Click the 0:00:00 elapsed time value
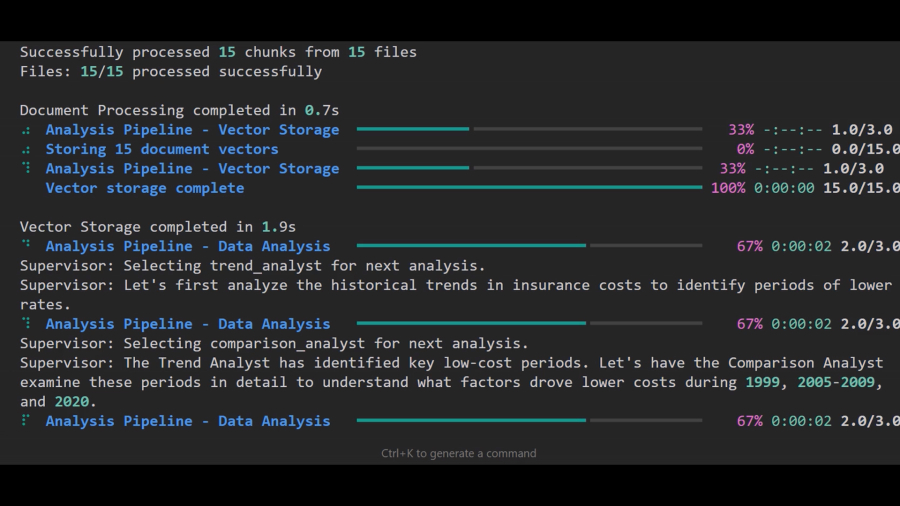 (x=784, y=188)
